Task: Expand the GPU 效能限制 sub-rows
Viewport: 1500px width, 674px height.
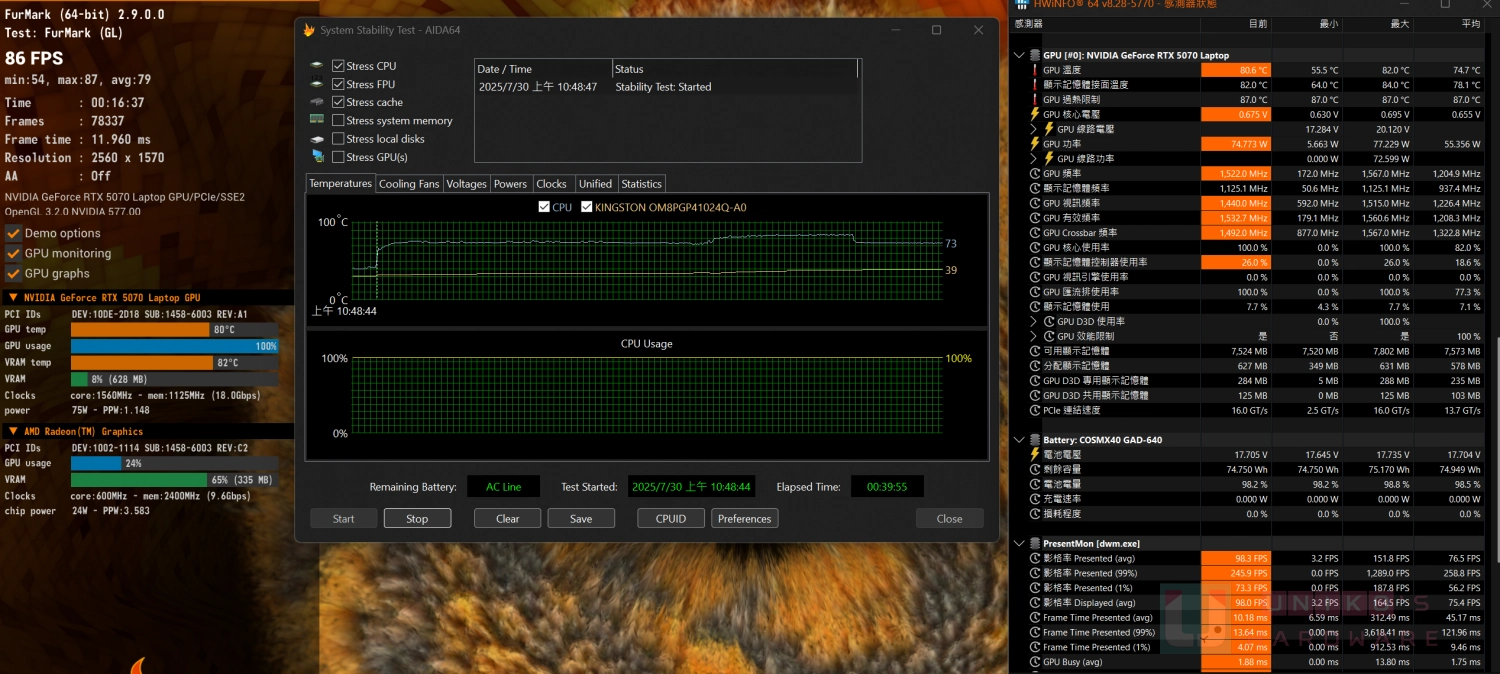Action: (x=1034, y=336)
